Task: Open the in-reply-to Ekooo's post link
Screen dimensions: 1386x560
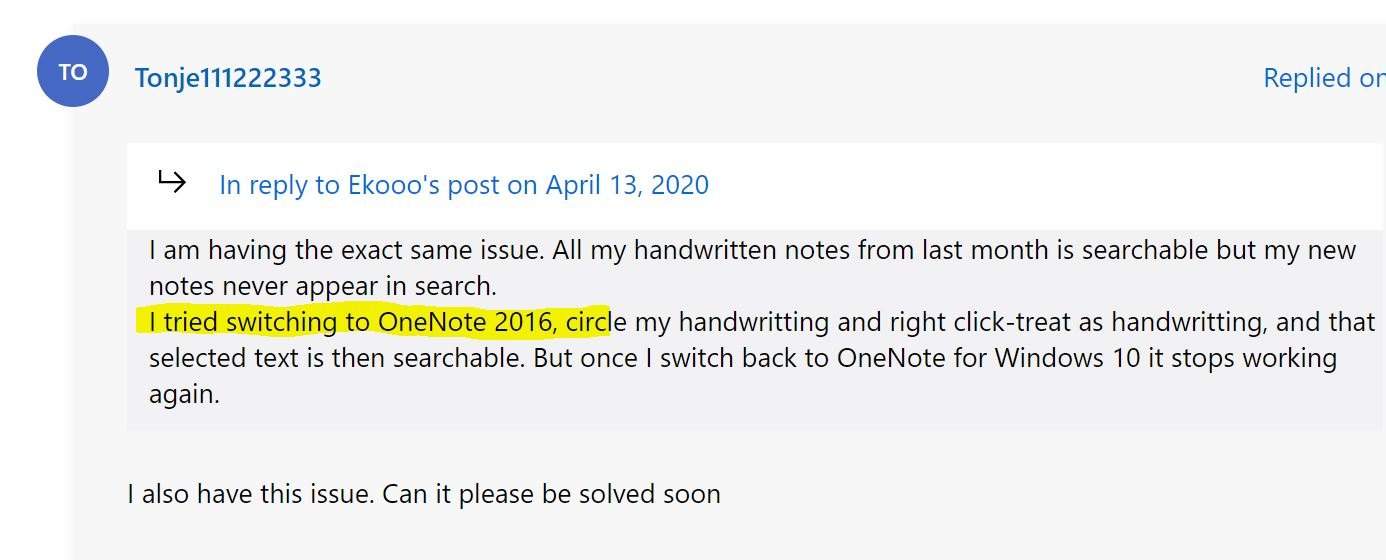Action: point(464,185)
